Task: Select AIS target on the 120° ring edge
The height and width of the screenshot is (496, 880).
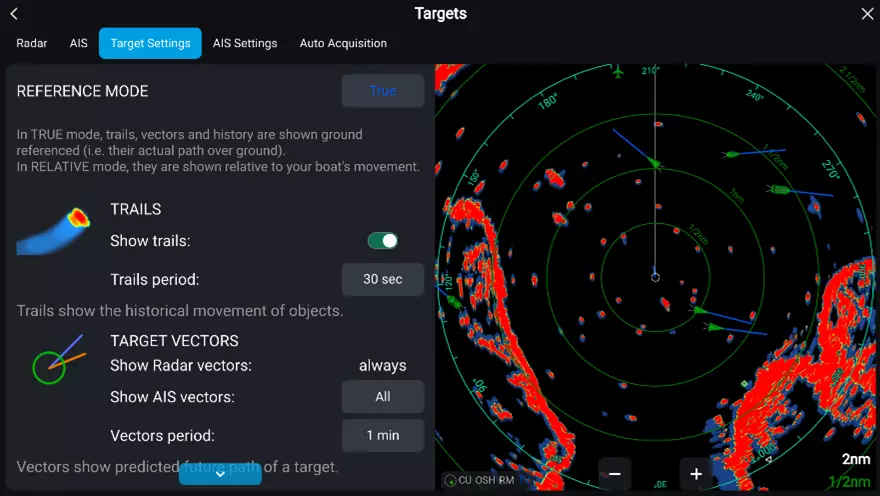Action: [454, 302]
